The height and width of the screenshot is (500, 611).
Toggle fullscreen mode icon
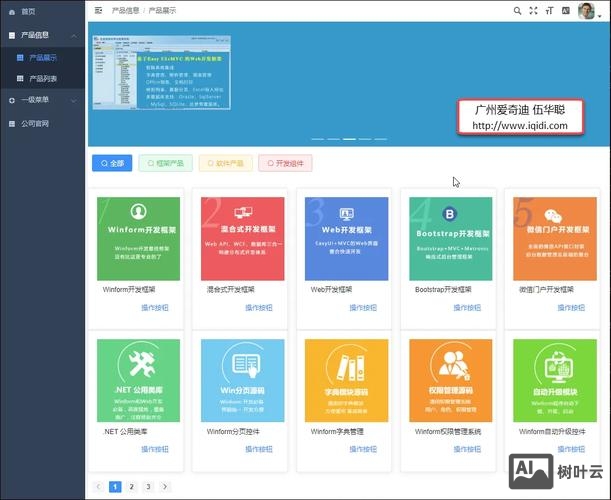(533, 11)
